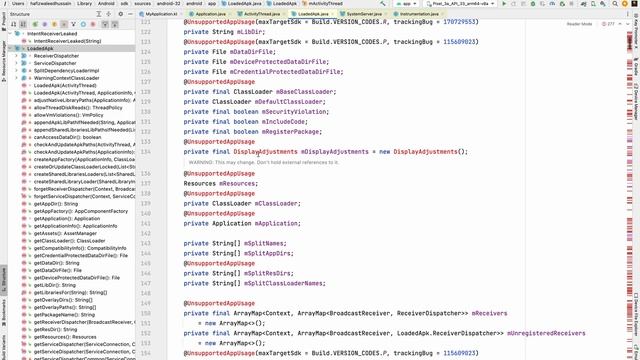Open Bookmarks side tool tab
This screenshot has height=360, width=640.
4,313
